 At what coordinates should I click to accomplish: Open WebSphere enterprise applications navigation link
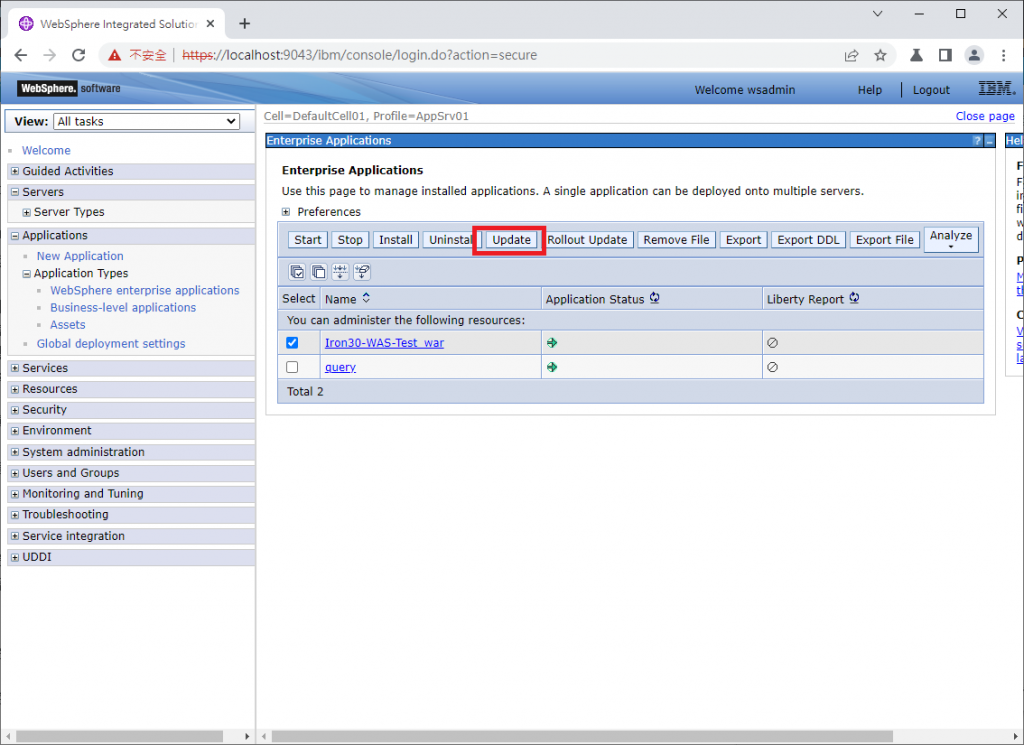[145, 291]
